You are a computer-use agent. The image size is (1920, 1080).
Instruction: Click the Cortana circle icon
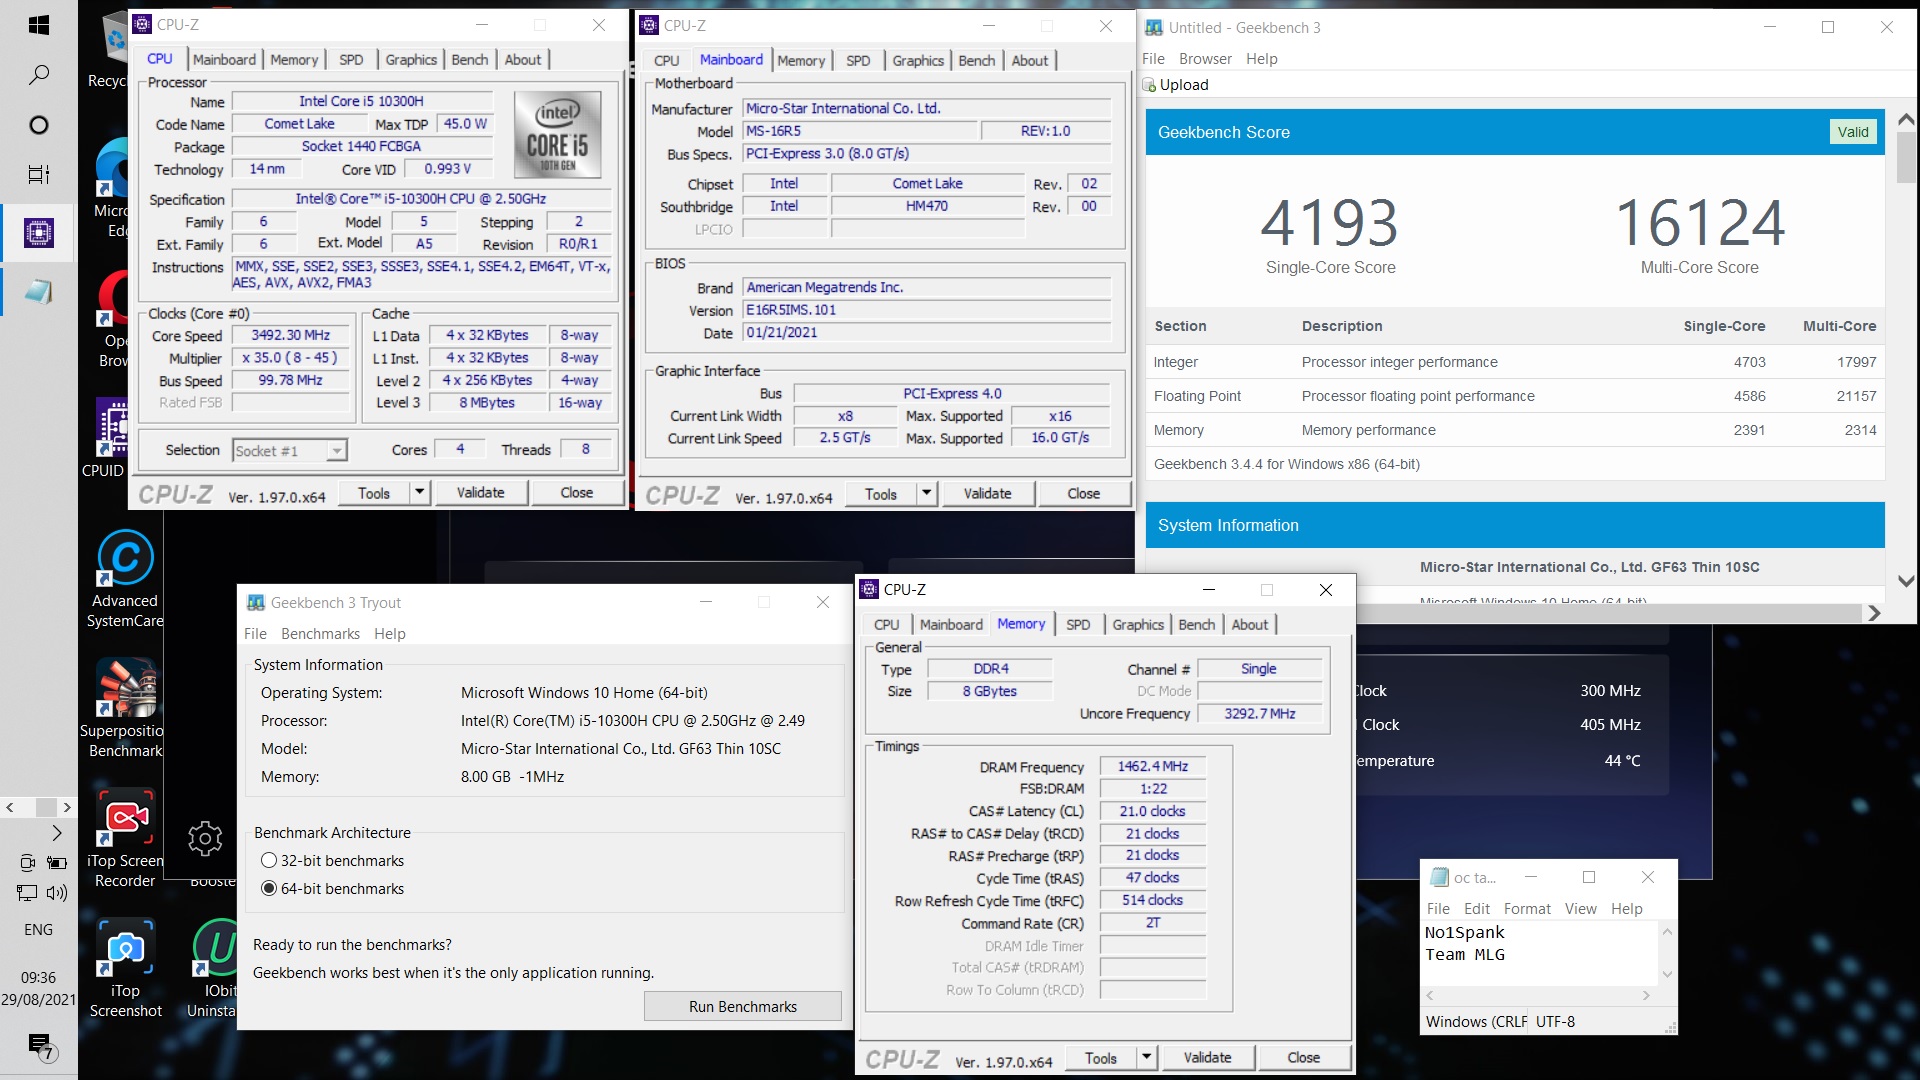[38, 125]
